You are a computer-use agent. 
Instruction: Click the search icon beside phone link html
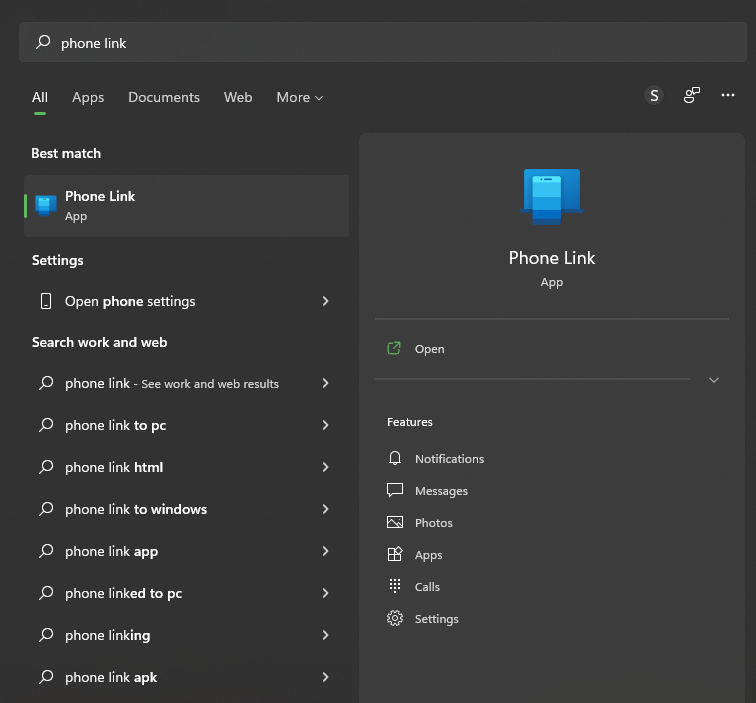click(46, 467)
